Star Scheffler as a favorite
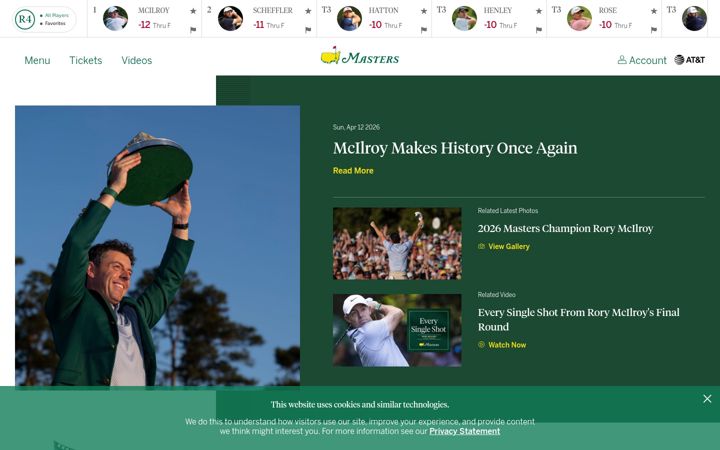 [x=308, y=11]
